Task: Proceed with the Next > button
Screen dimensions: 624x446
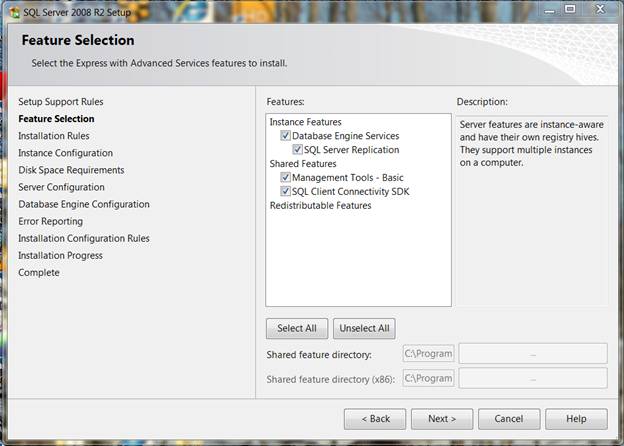Action: pyautogui.click(x=442, y=419)
